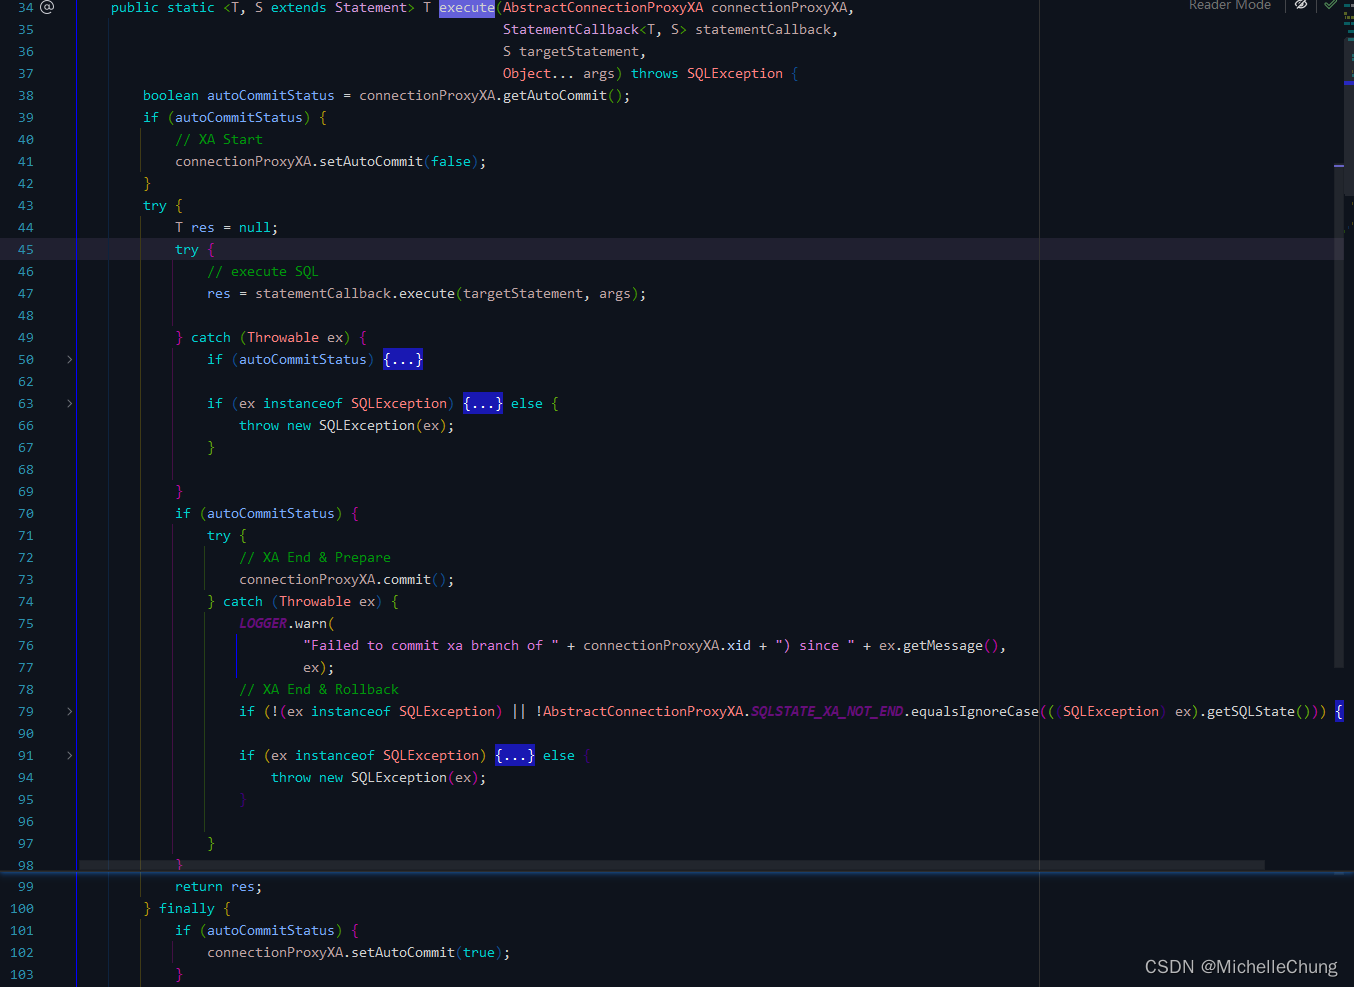Click the // execute SQL comment
1354x987 pixels.
[263, 271]
